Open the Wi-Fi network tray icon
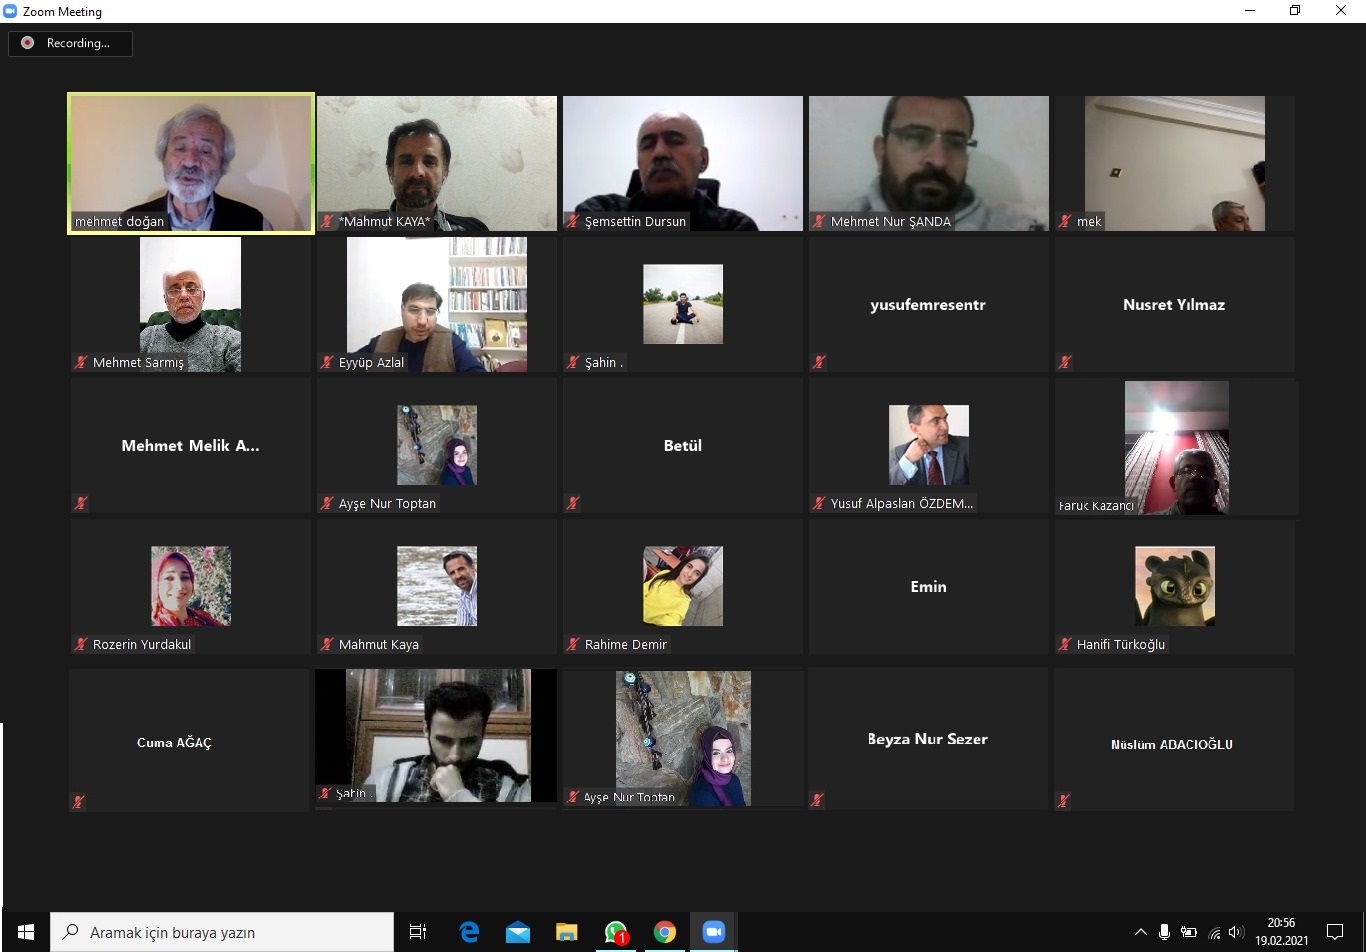The image size is (1366, 952). 1214,933
